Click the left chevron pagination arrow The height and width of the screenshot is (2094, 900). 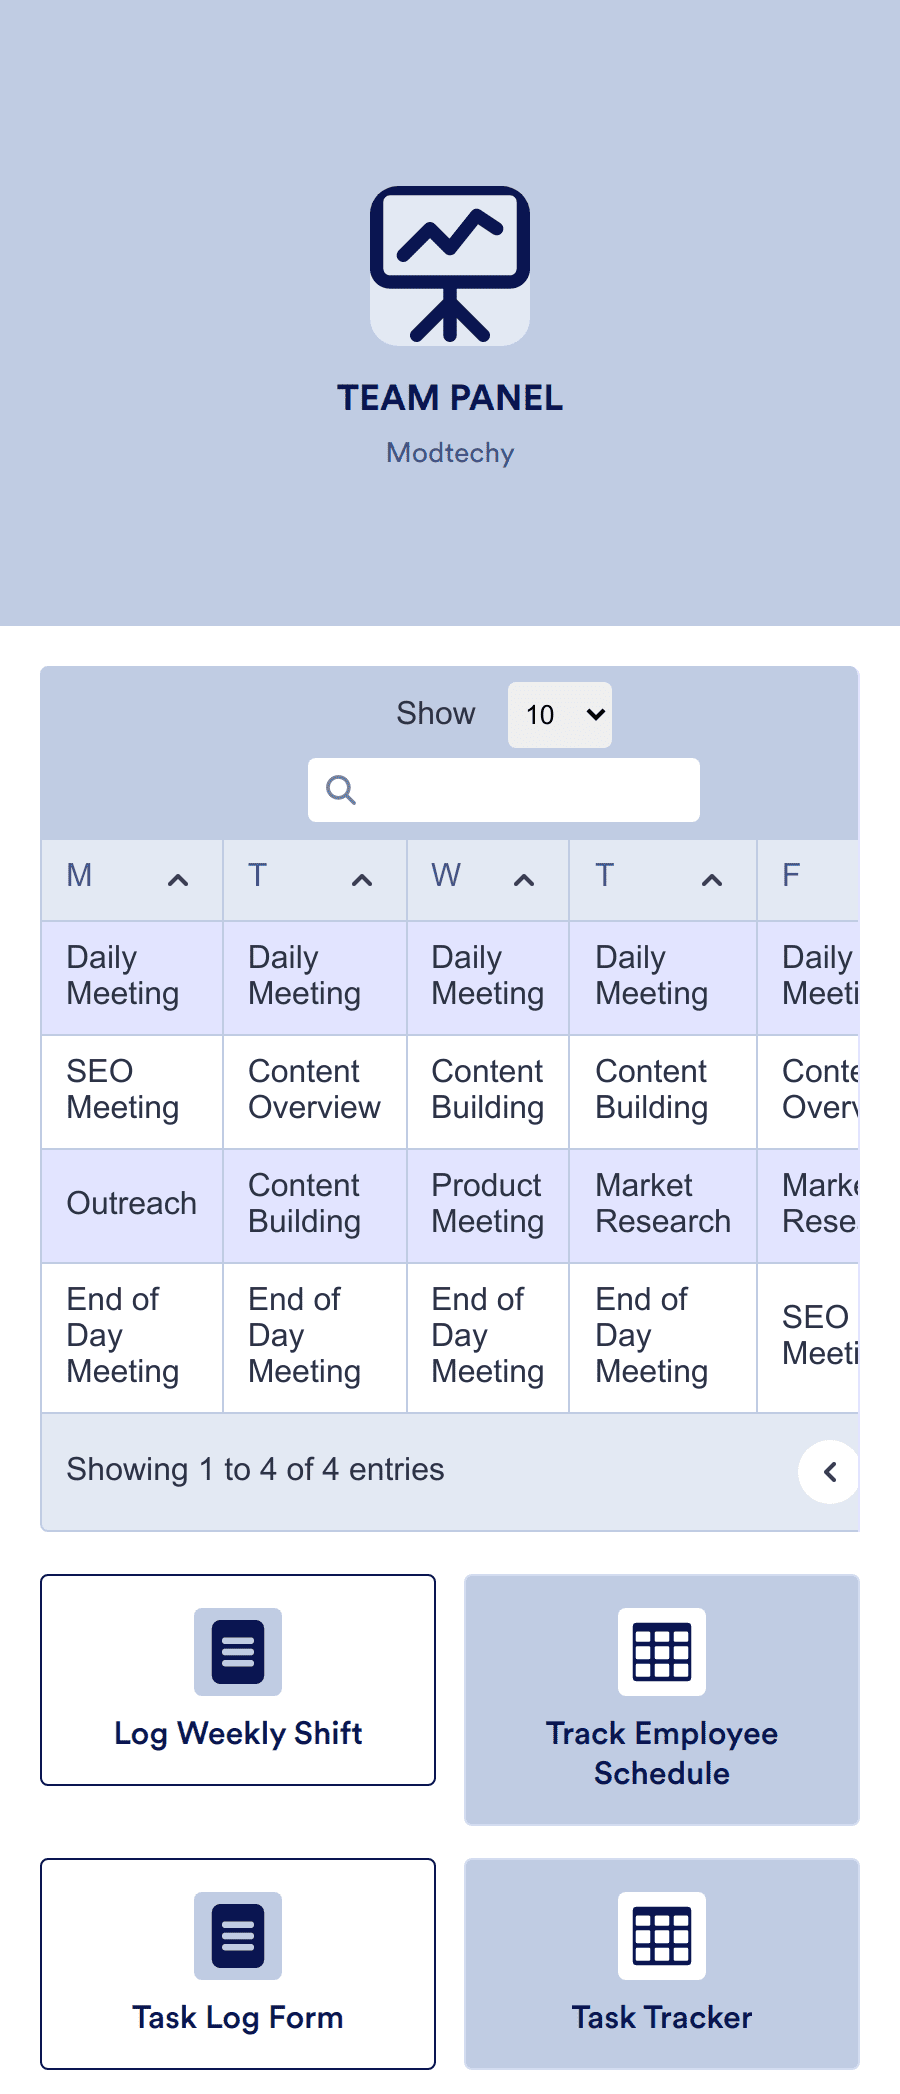829,1471
